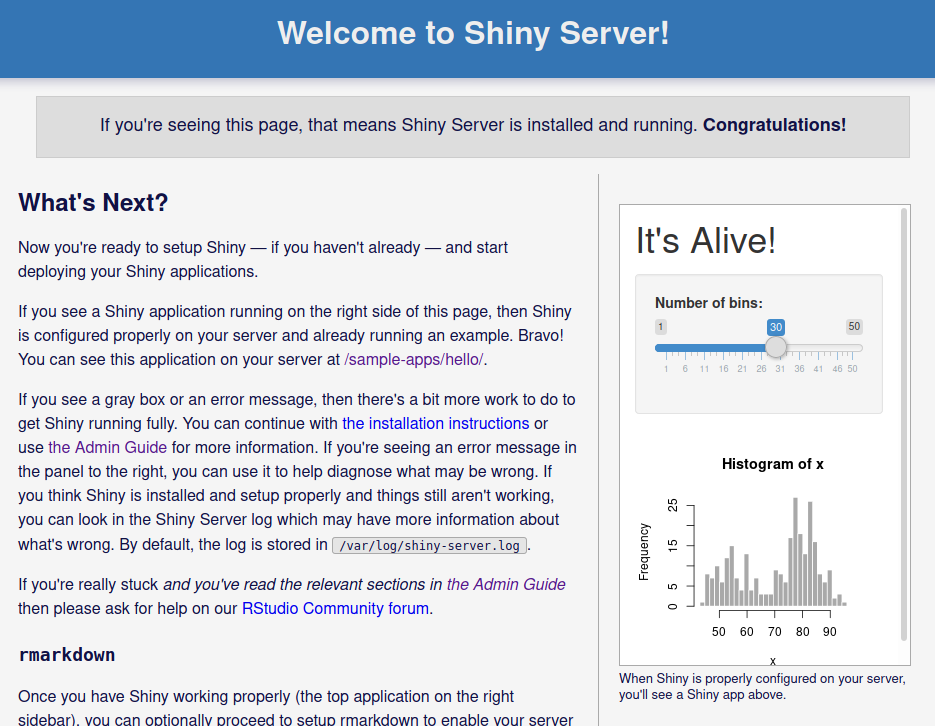Click the unfilled slider track near 41

(818, 348)
